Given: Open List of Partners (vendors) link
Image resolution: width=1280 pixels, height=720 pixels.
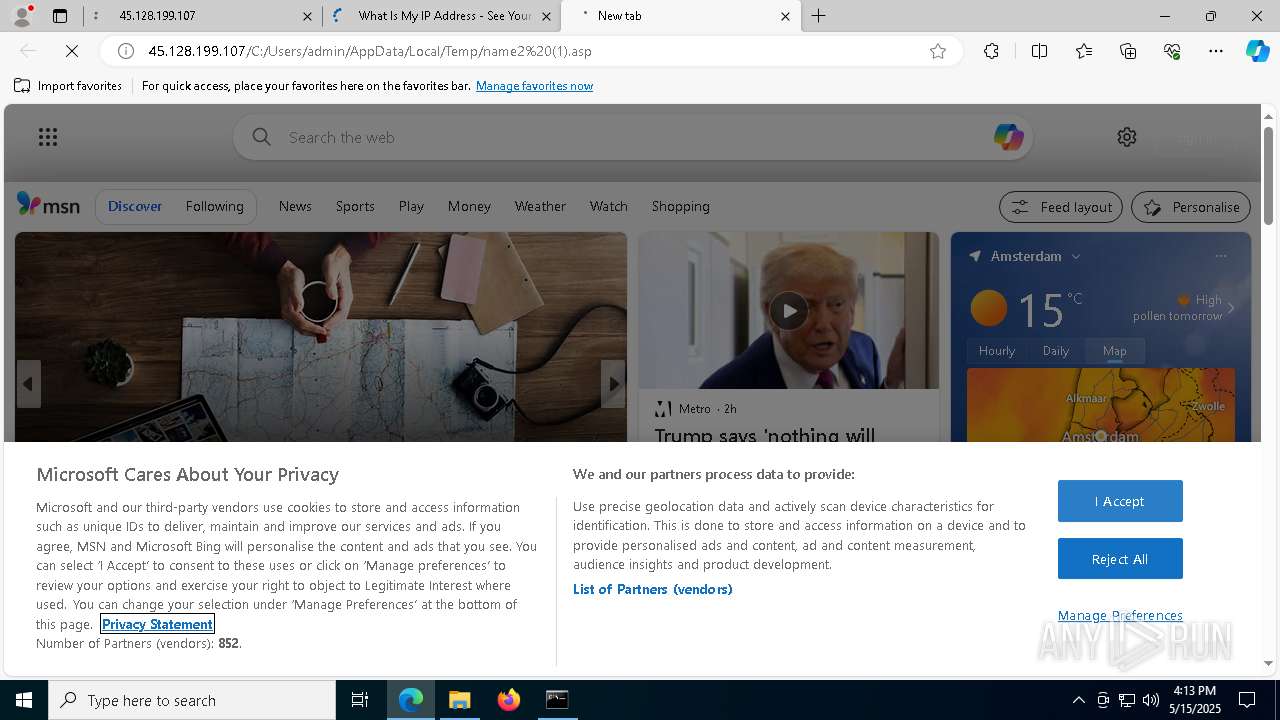Looking at the screenshot, I should pyautogui.click(x=652, y=589).
